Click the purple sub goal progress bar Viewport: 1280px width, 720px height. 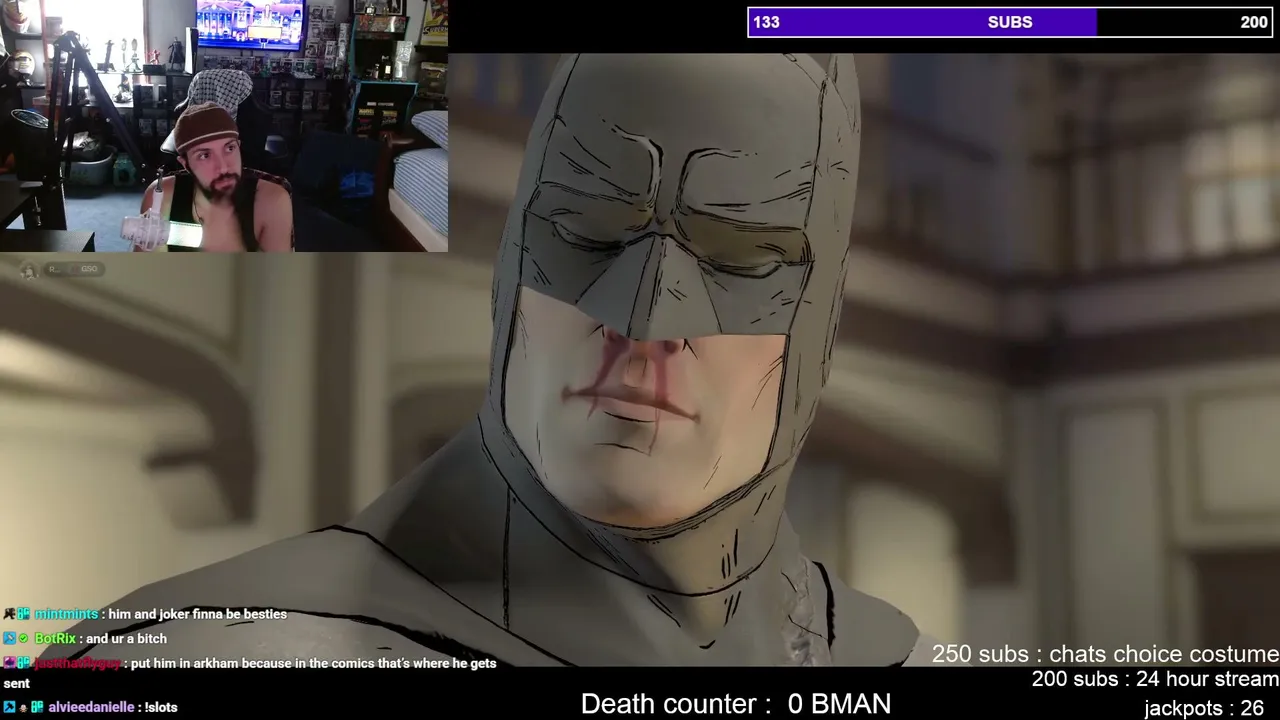click(1010, 22)
